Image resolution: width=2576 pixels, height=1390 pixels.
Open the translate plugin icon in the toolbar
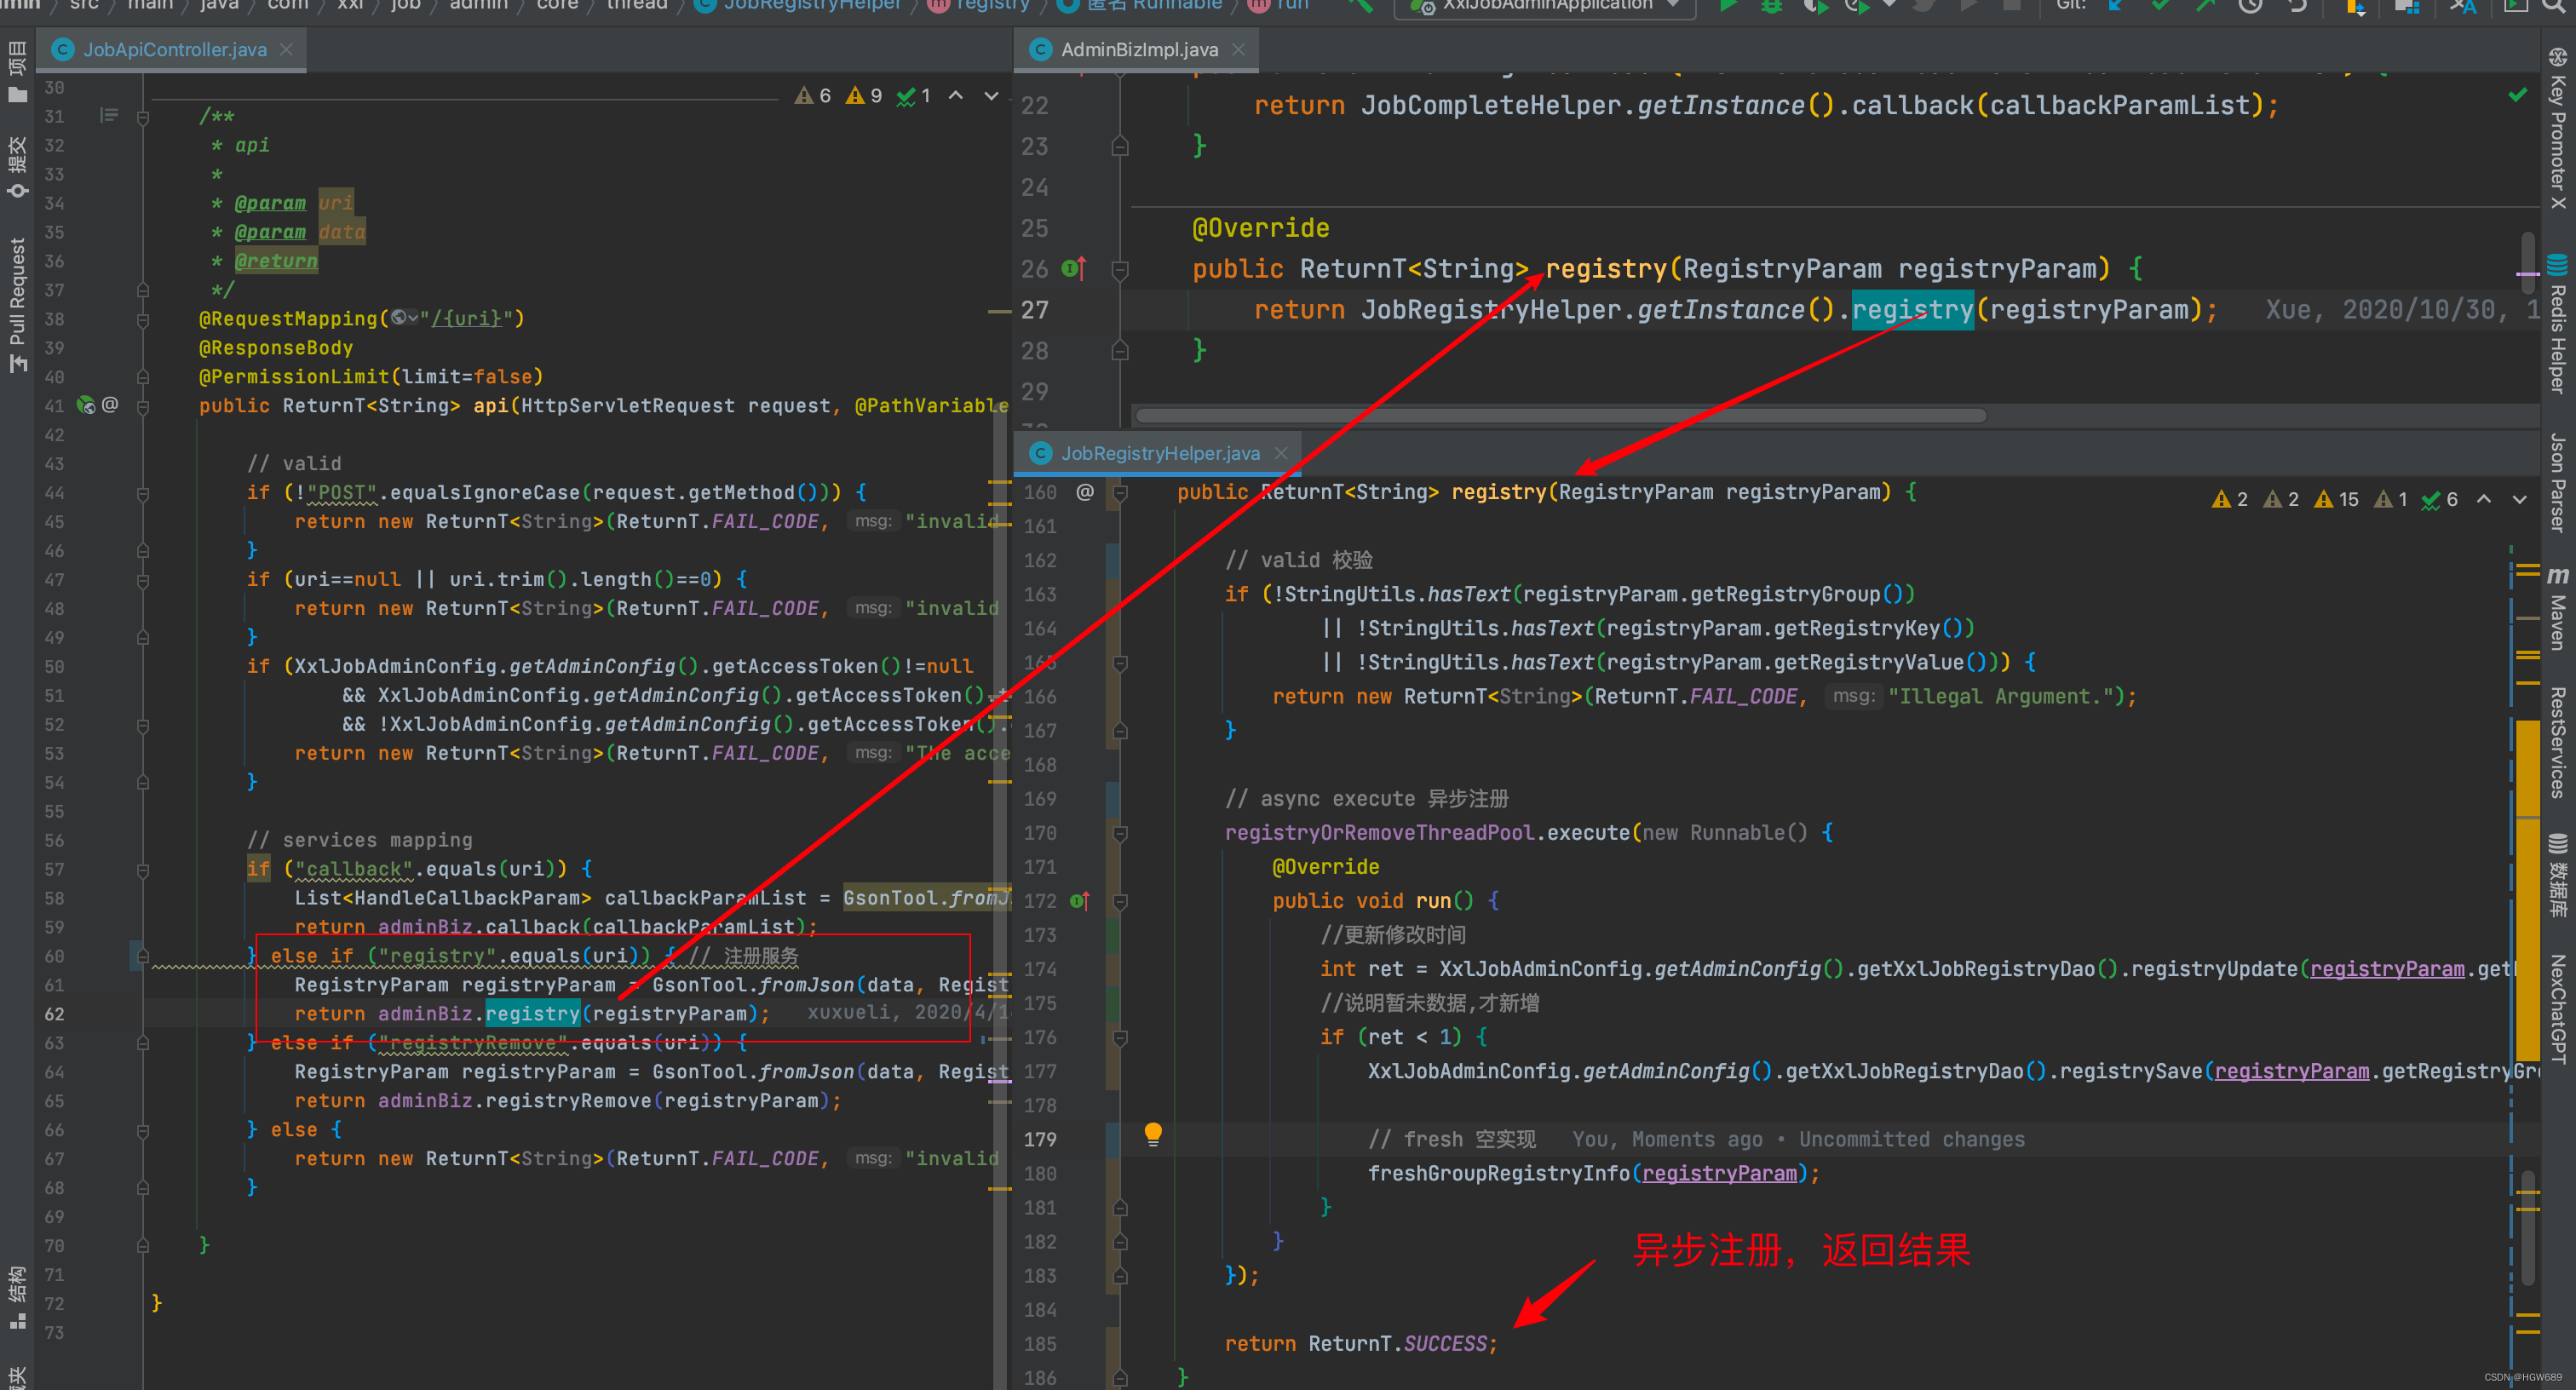(2462, 5)
